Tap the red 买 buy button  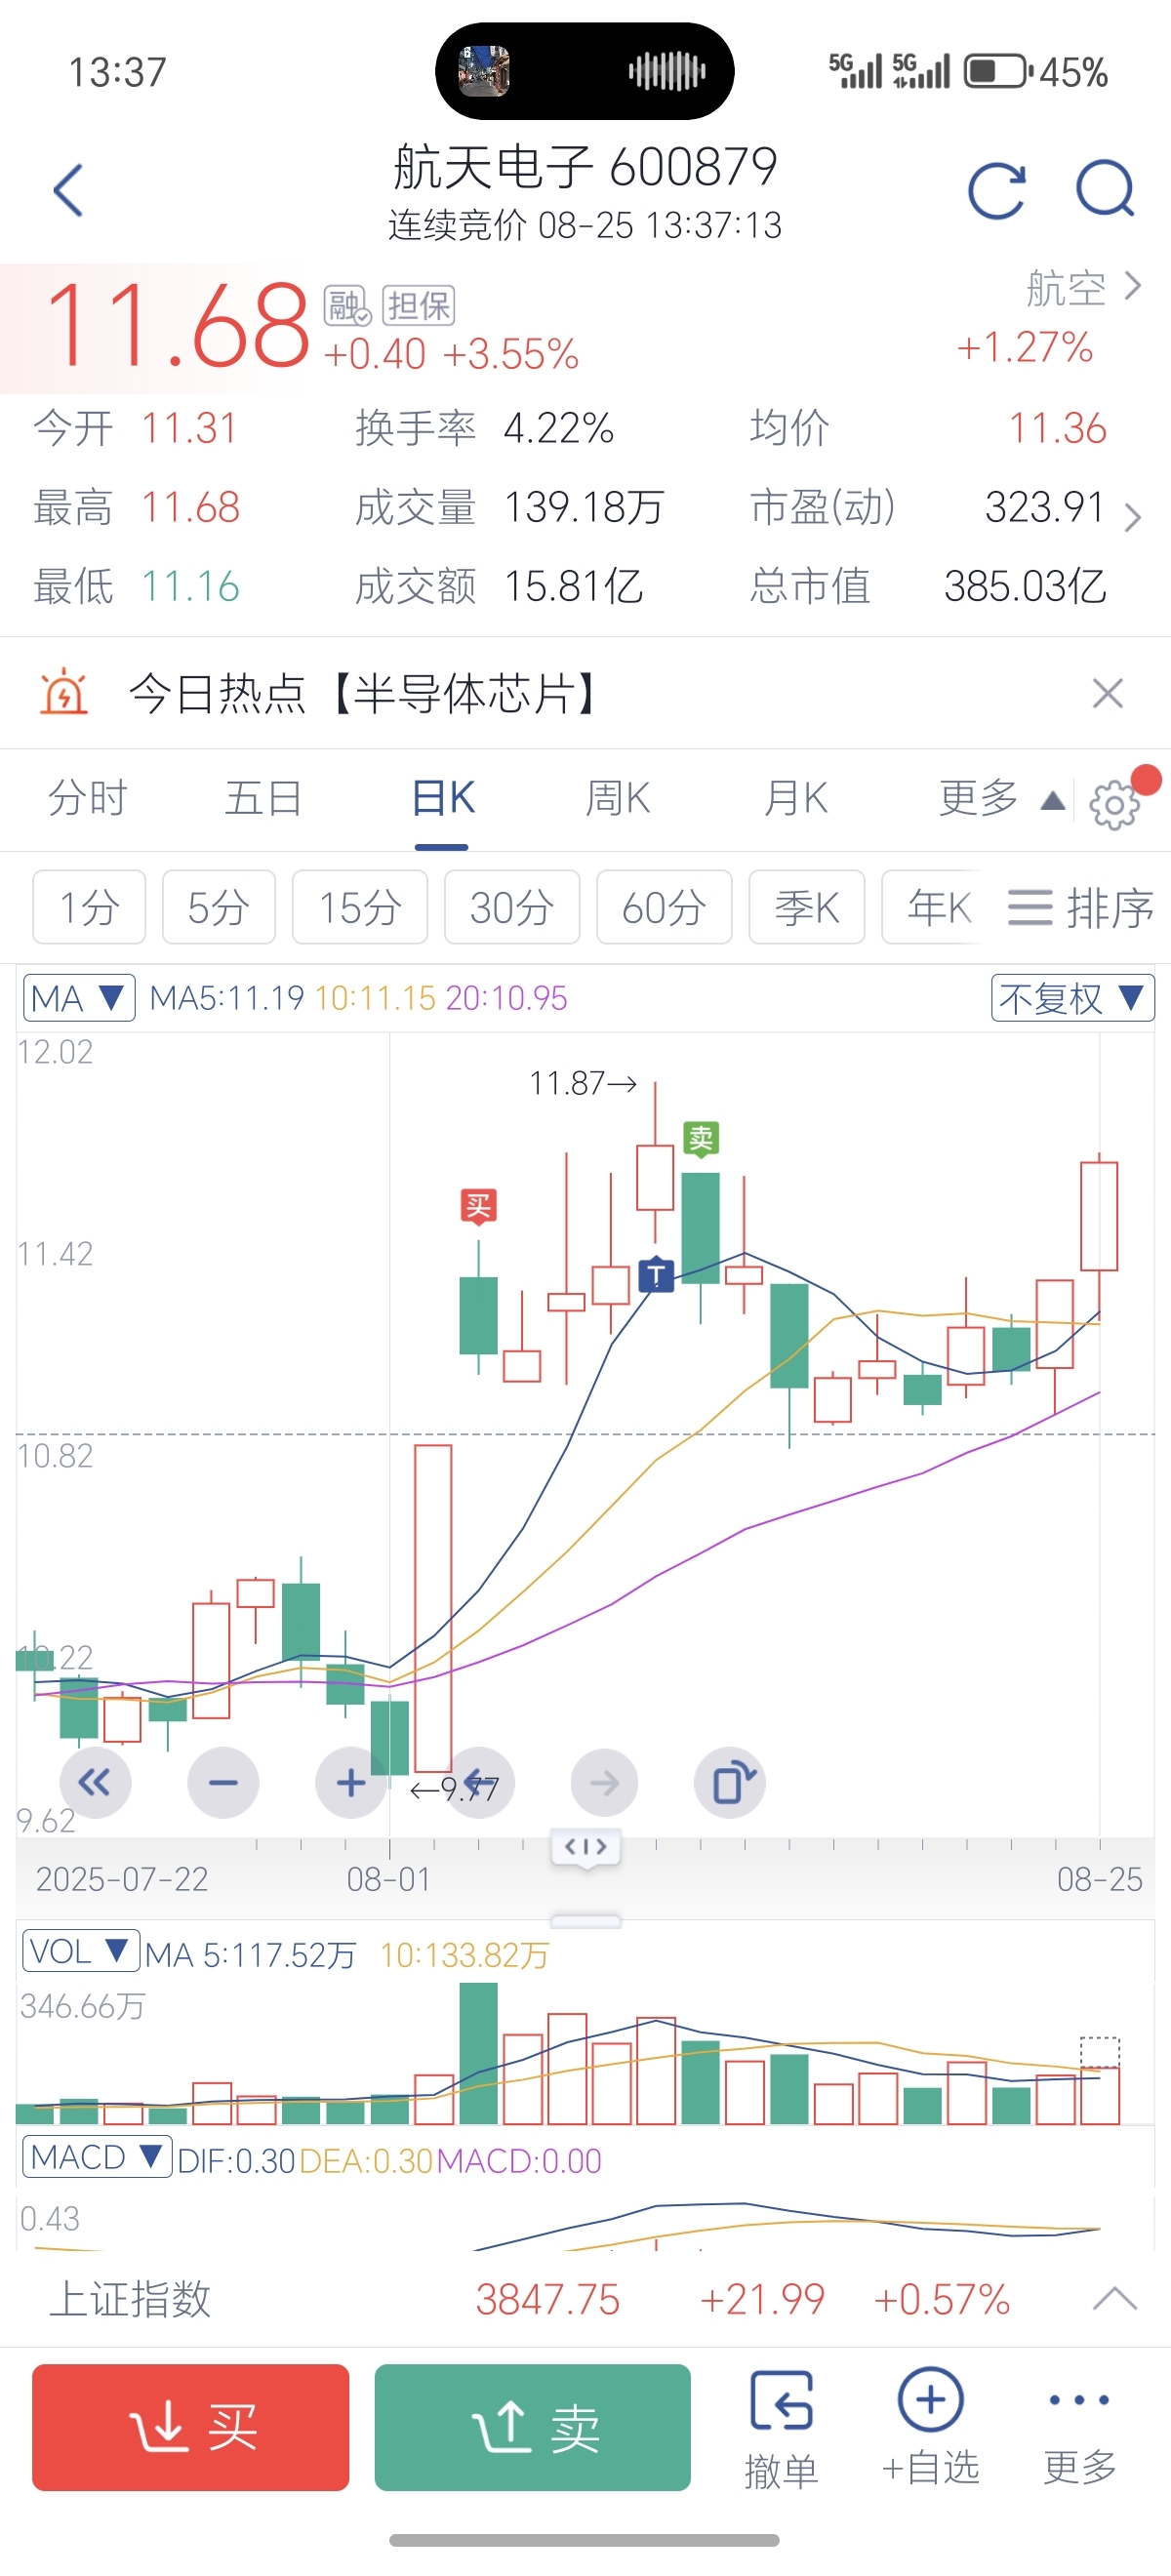click(x=191, y=2427)
